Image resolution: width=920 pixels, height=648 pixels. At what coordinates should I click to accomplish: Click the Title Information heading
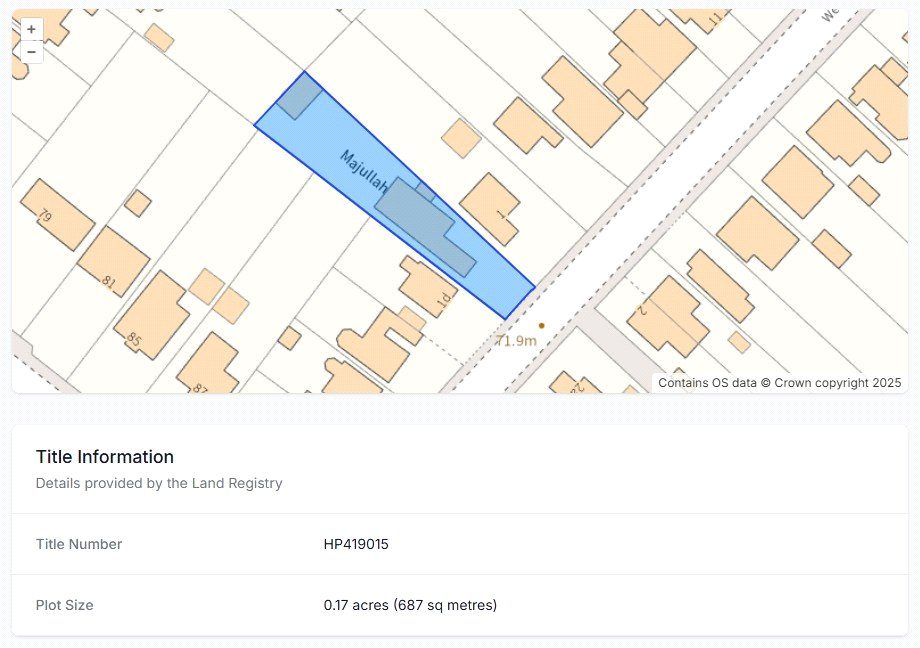(x=104, y=457)
